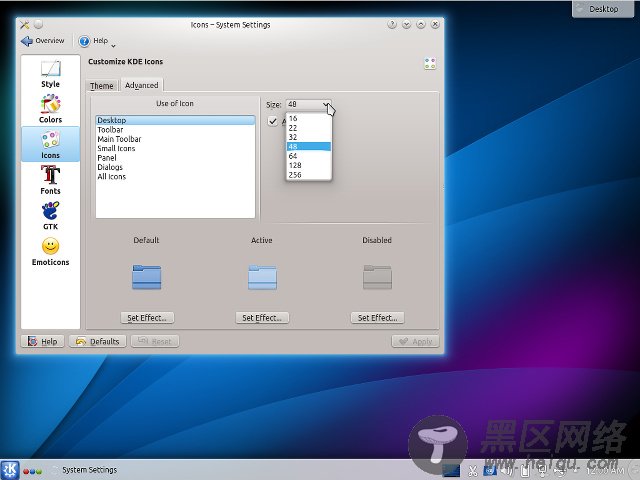The width and height of the screenshot is (640, 480).
Task: Click the Default folder icon preview
Action: pos(147,277)
